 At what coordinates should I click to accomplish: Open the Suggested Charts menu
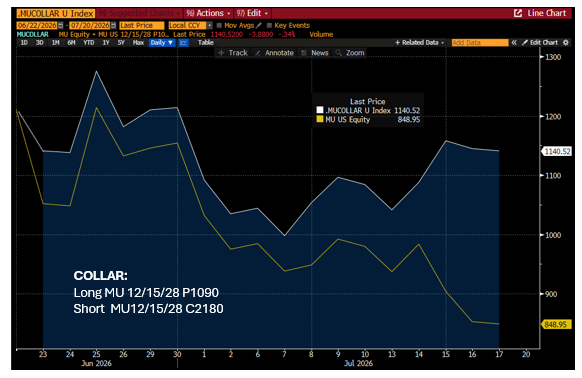click(x=139, y=13)
